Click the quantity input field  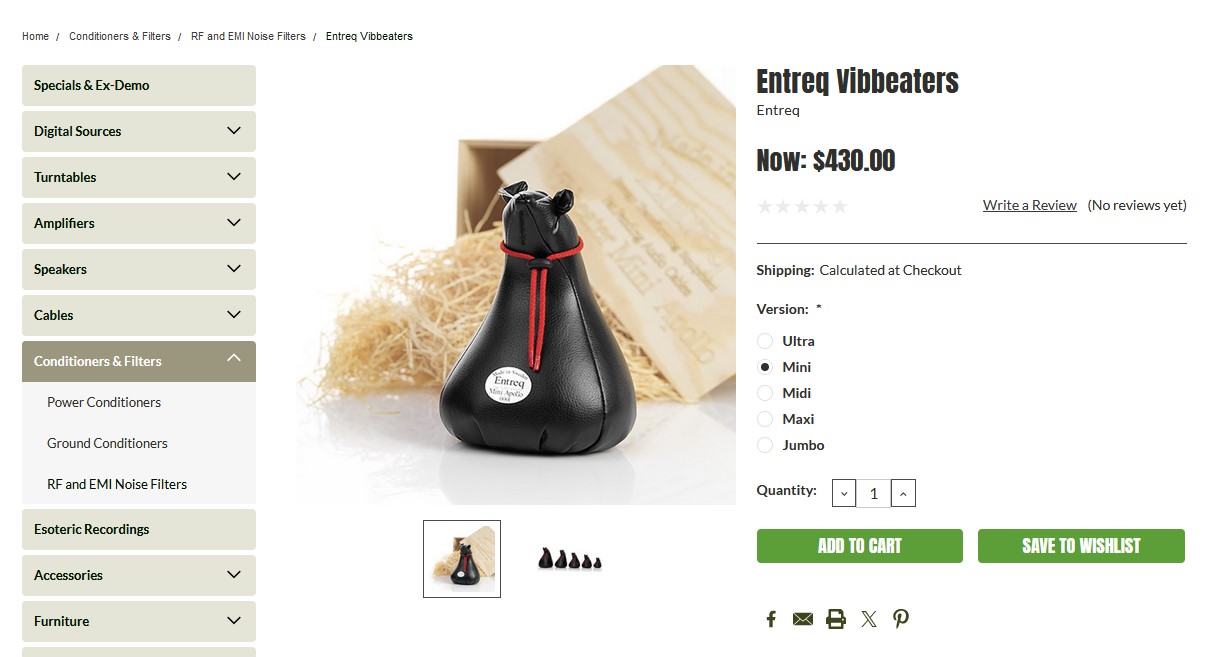coord(873,493)
